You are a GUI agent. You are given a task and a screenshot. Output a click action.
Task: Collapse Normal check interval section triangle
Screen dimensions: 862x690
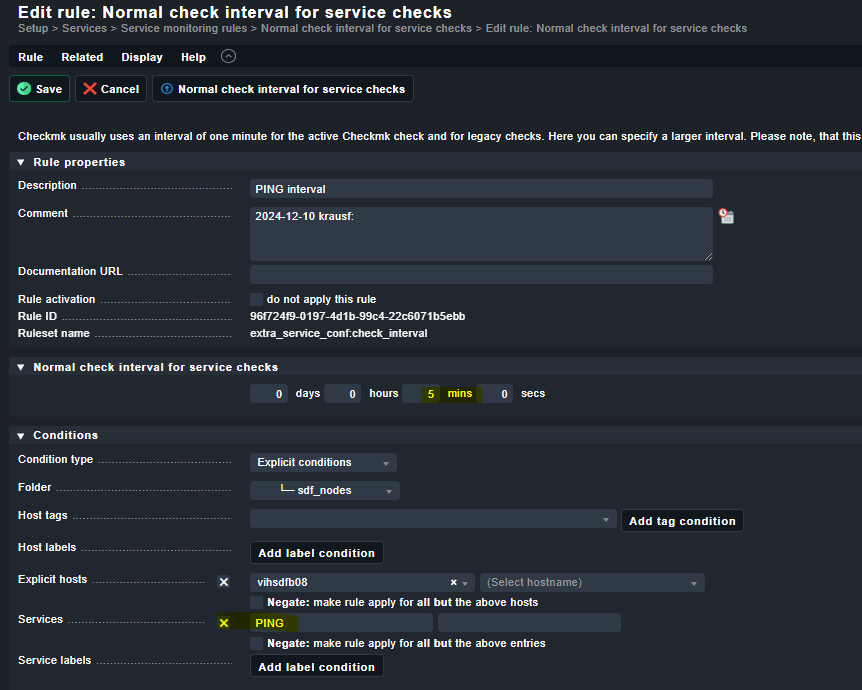20,368
